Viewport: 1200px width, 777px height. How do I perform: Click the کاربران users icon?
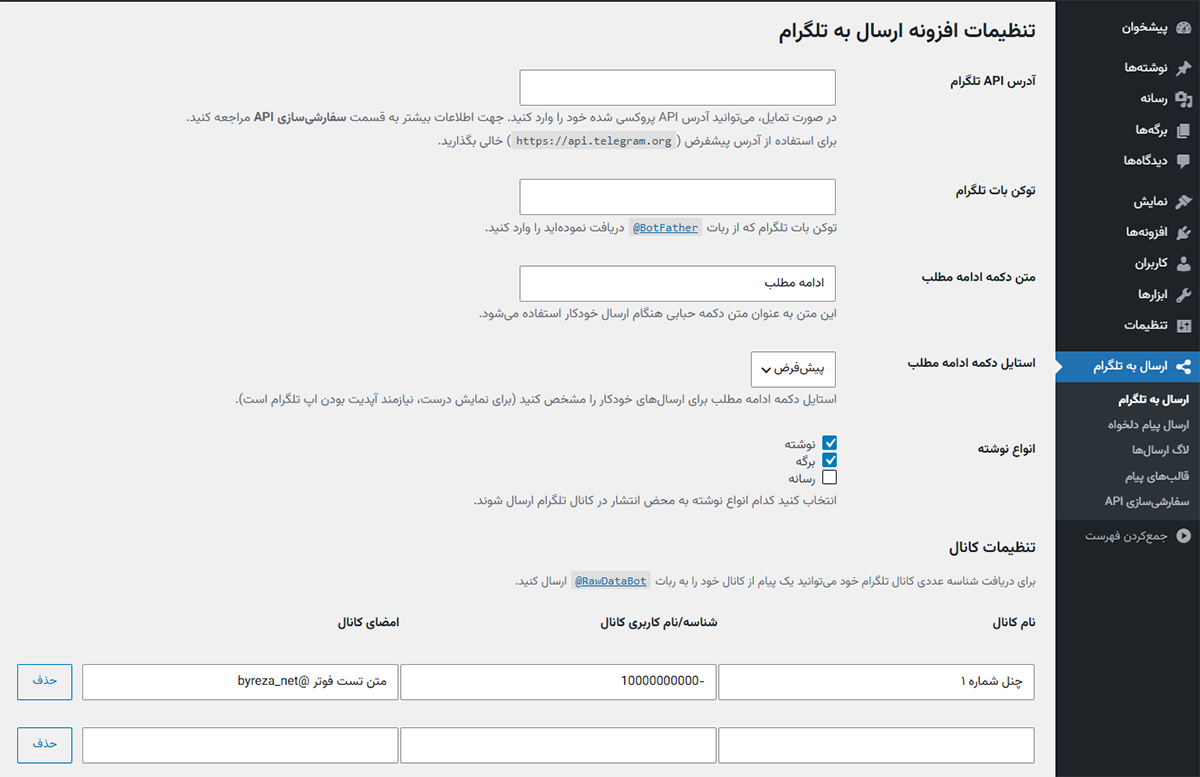click(x=1183, y=264)
